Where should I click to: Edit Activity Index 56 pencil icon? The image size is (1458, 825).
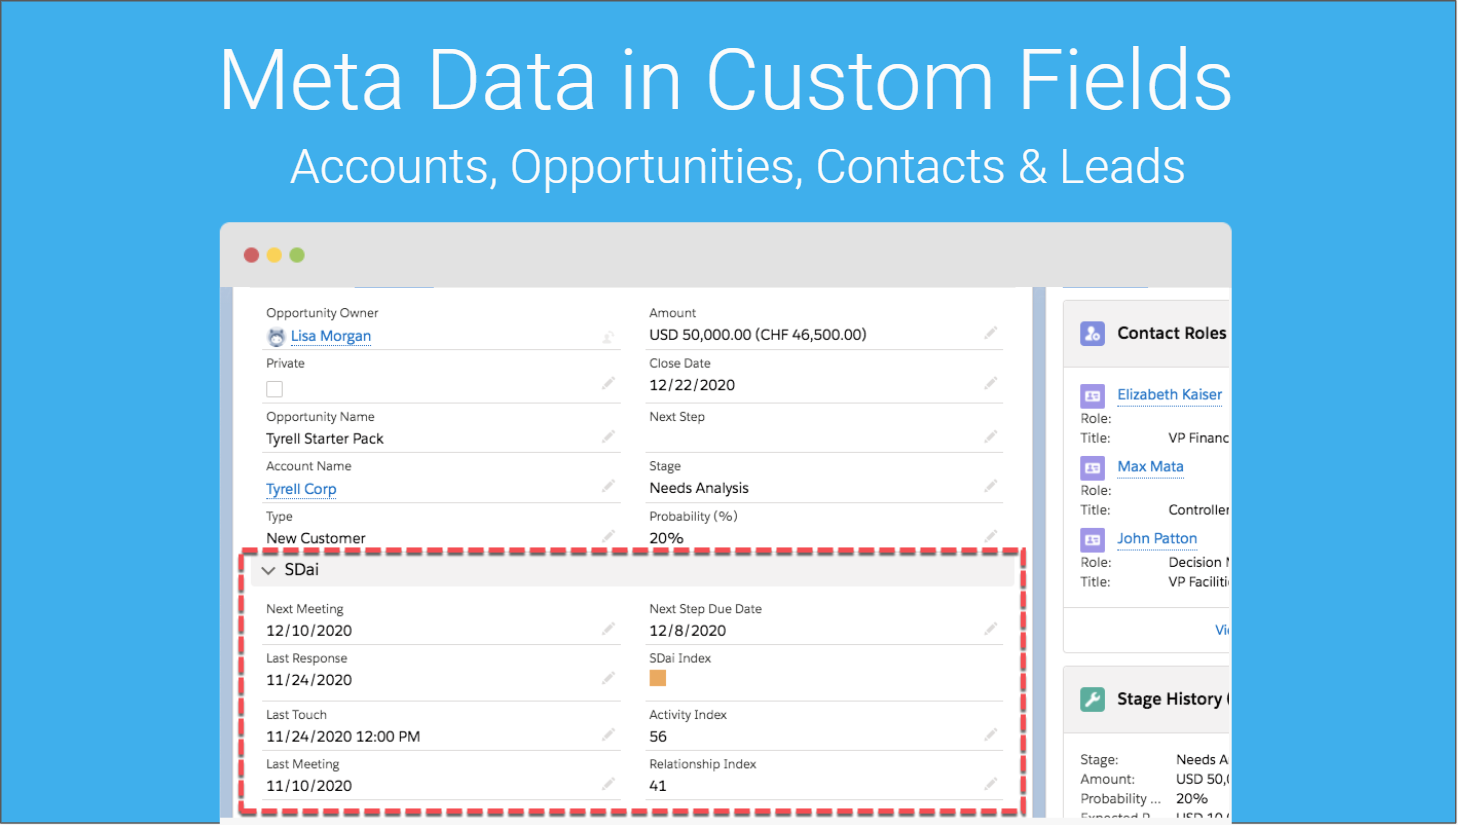(x=991, y=734)
